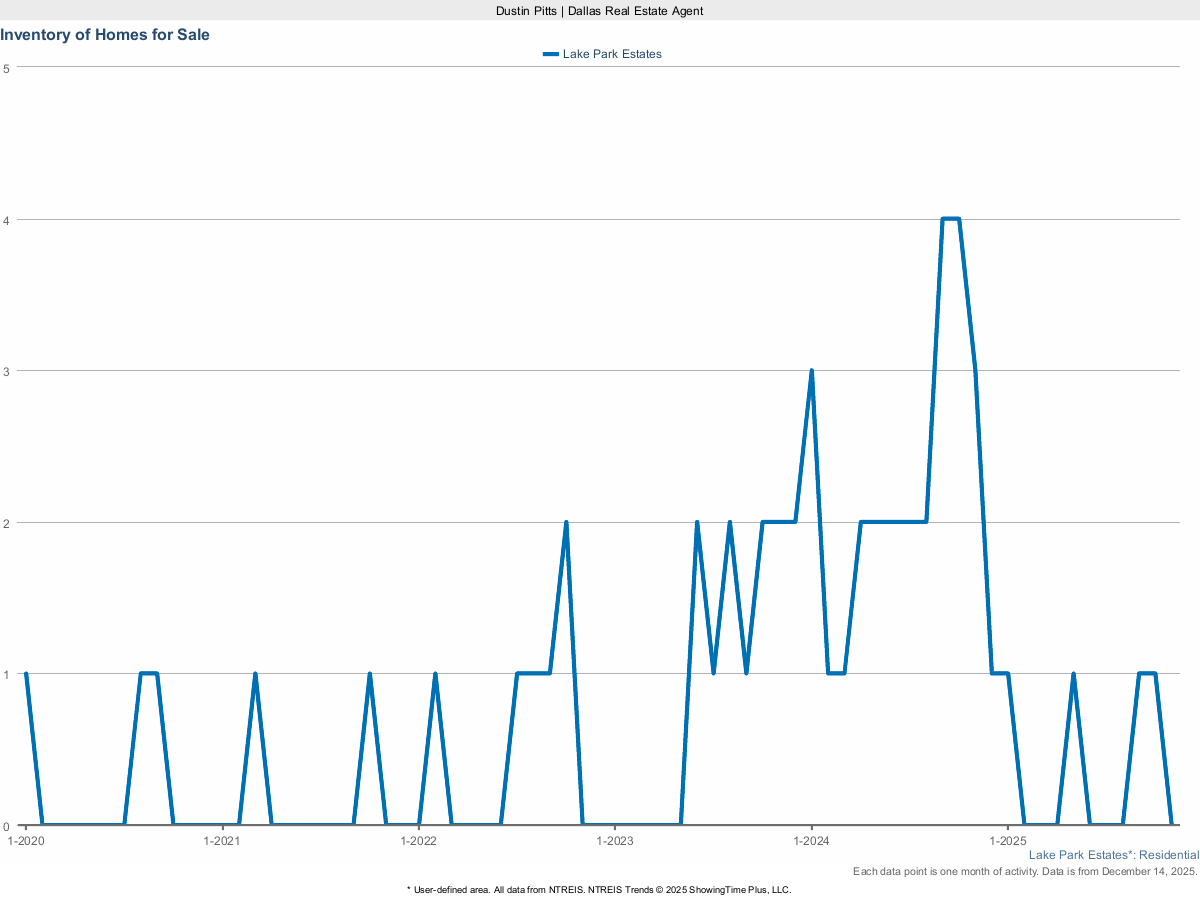This screenshot has height=900, width=1200.
Task: Click the peak data point at value 4
Action: [950, 219]
